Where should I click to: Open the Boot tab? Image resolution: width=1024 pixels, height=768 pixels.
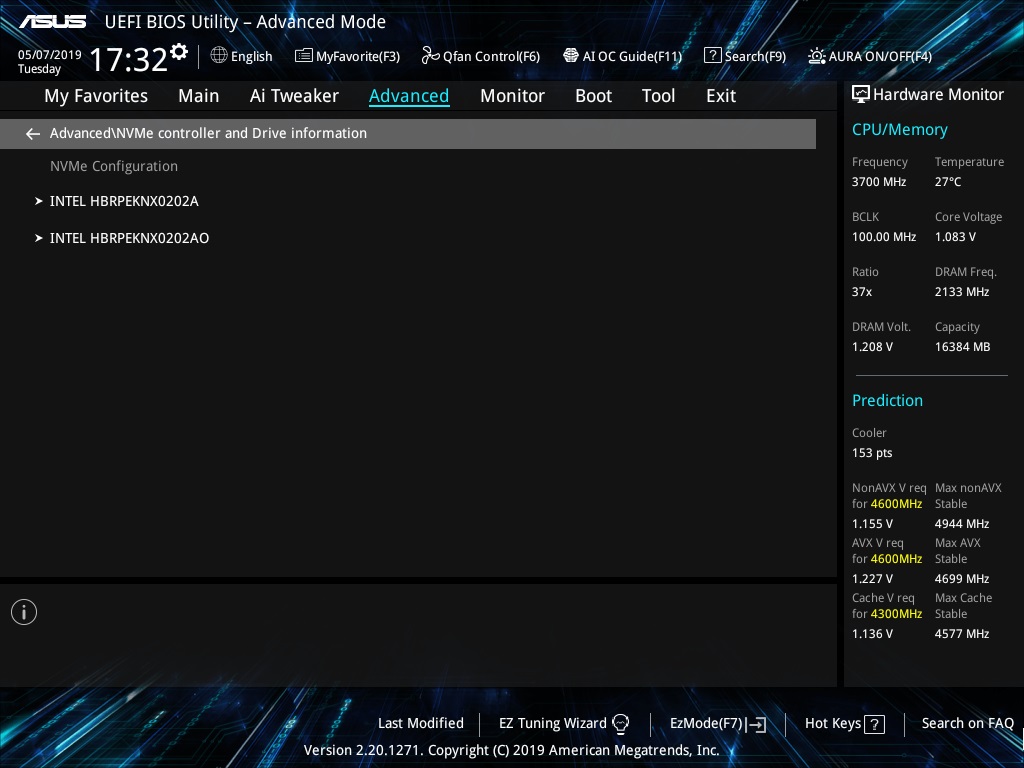(593, 96)
